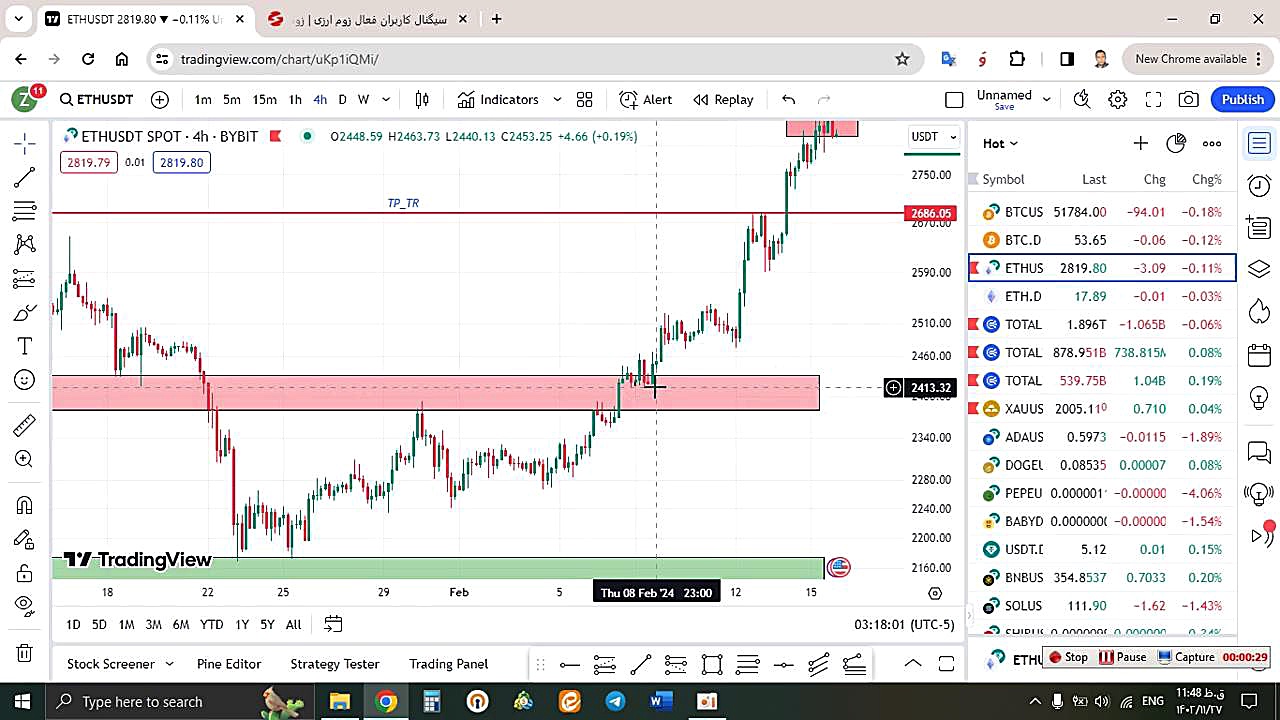1280x720 pixels.
Task: Toggle the layout select checkbox
Action: pos(954,99)
